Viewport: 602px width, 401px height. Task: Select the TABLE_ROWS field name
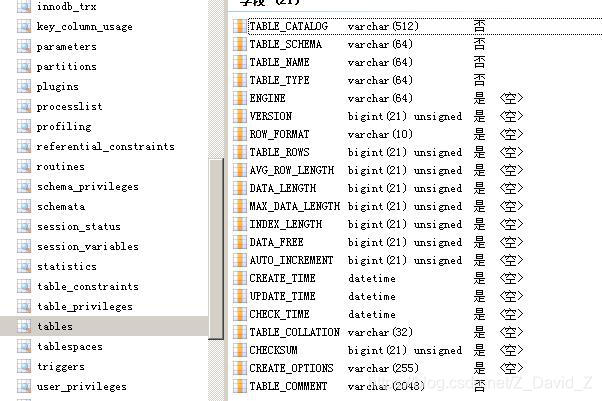tap(279, 152)
